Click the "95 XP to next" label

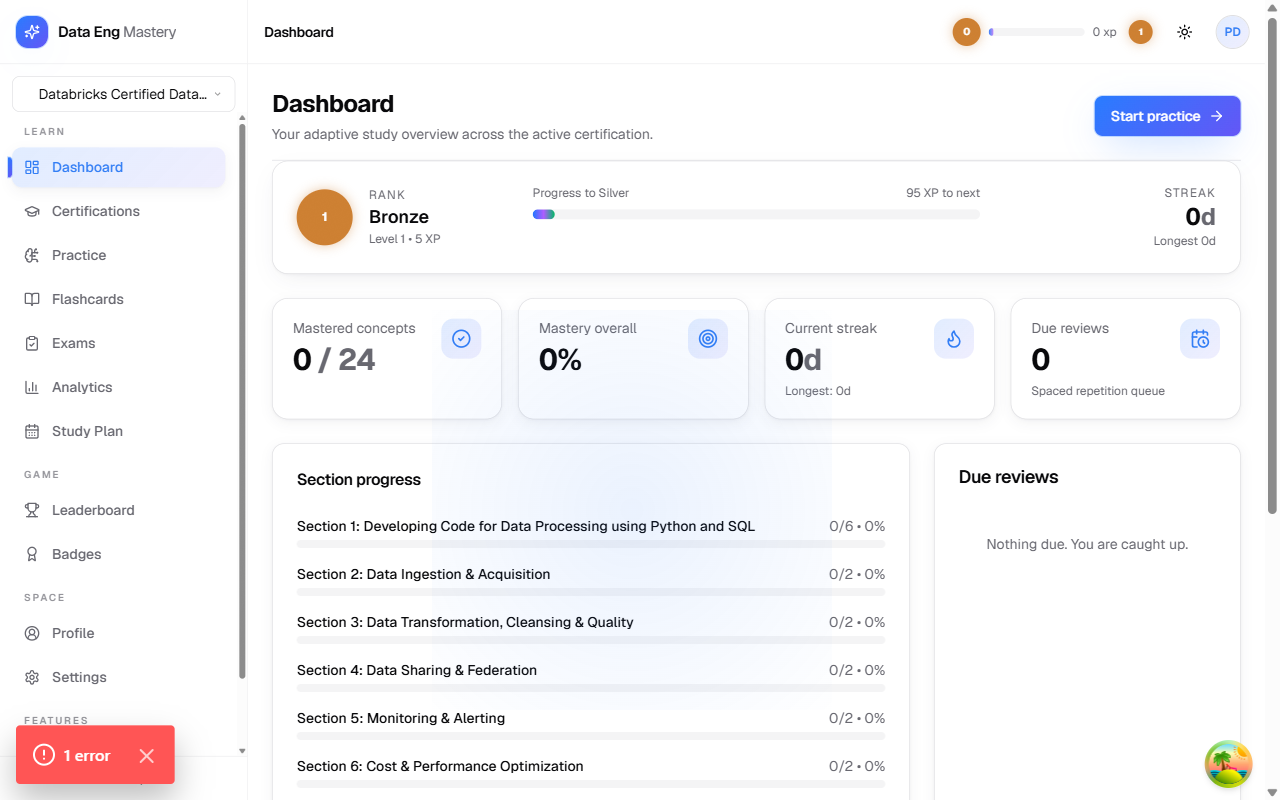coord(943,193)
